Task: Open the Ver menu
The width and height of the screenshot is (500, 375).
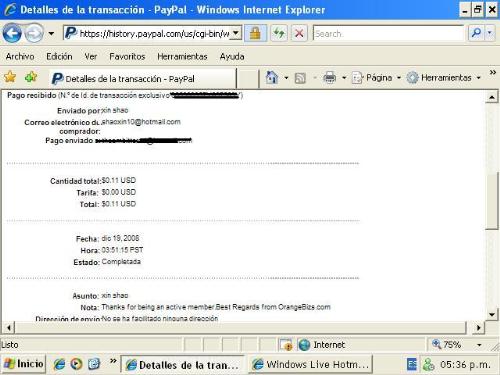Action: tap(91, 56)
